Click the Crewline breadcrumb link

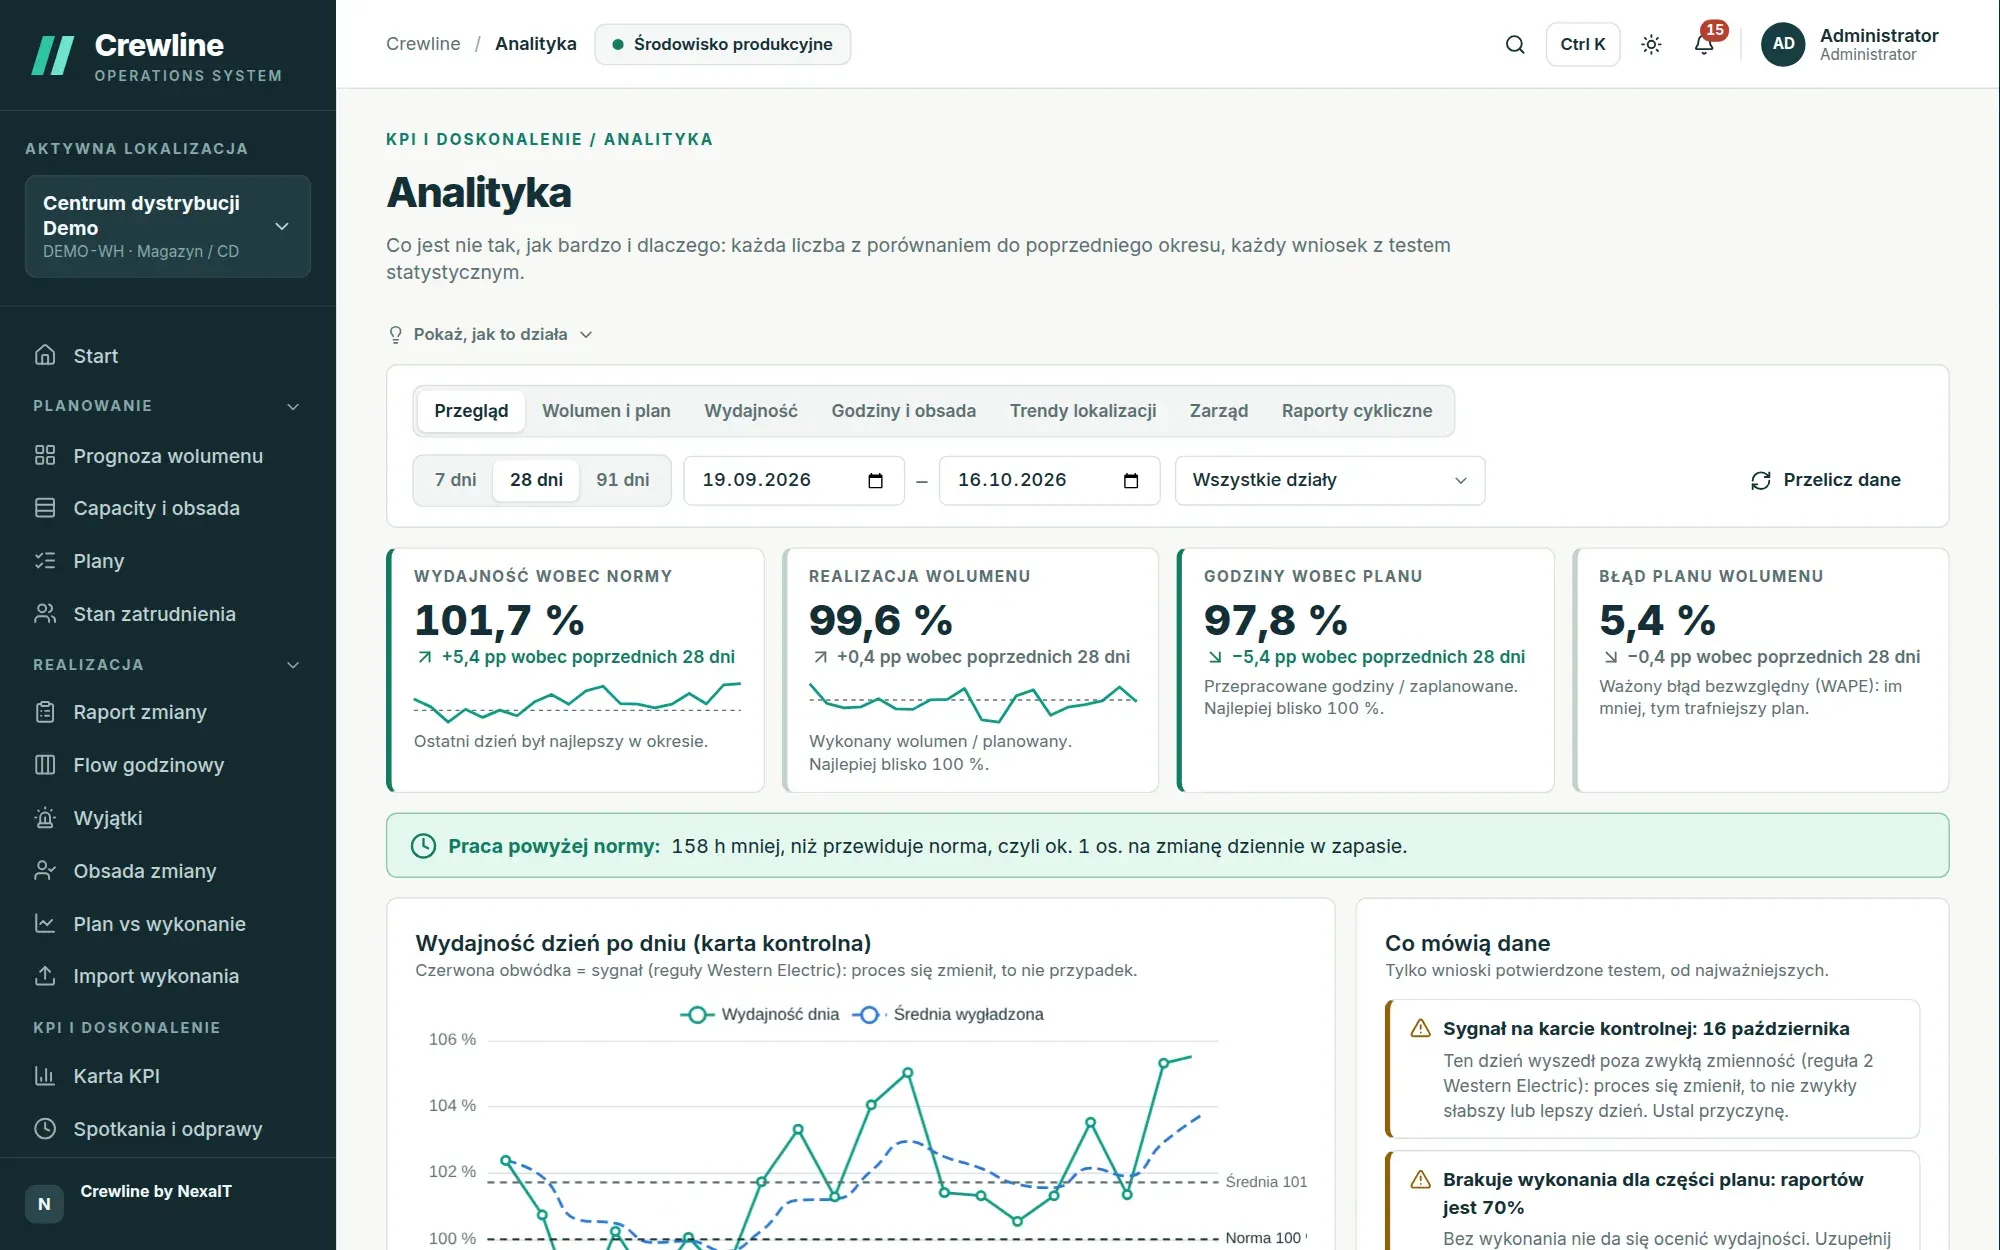[x=423, y=44]
